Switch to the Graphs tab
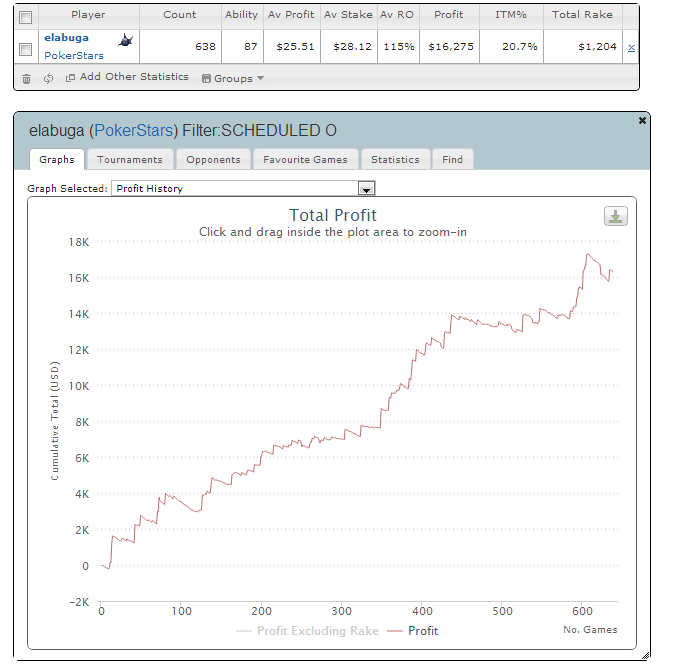 [57, 159]
